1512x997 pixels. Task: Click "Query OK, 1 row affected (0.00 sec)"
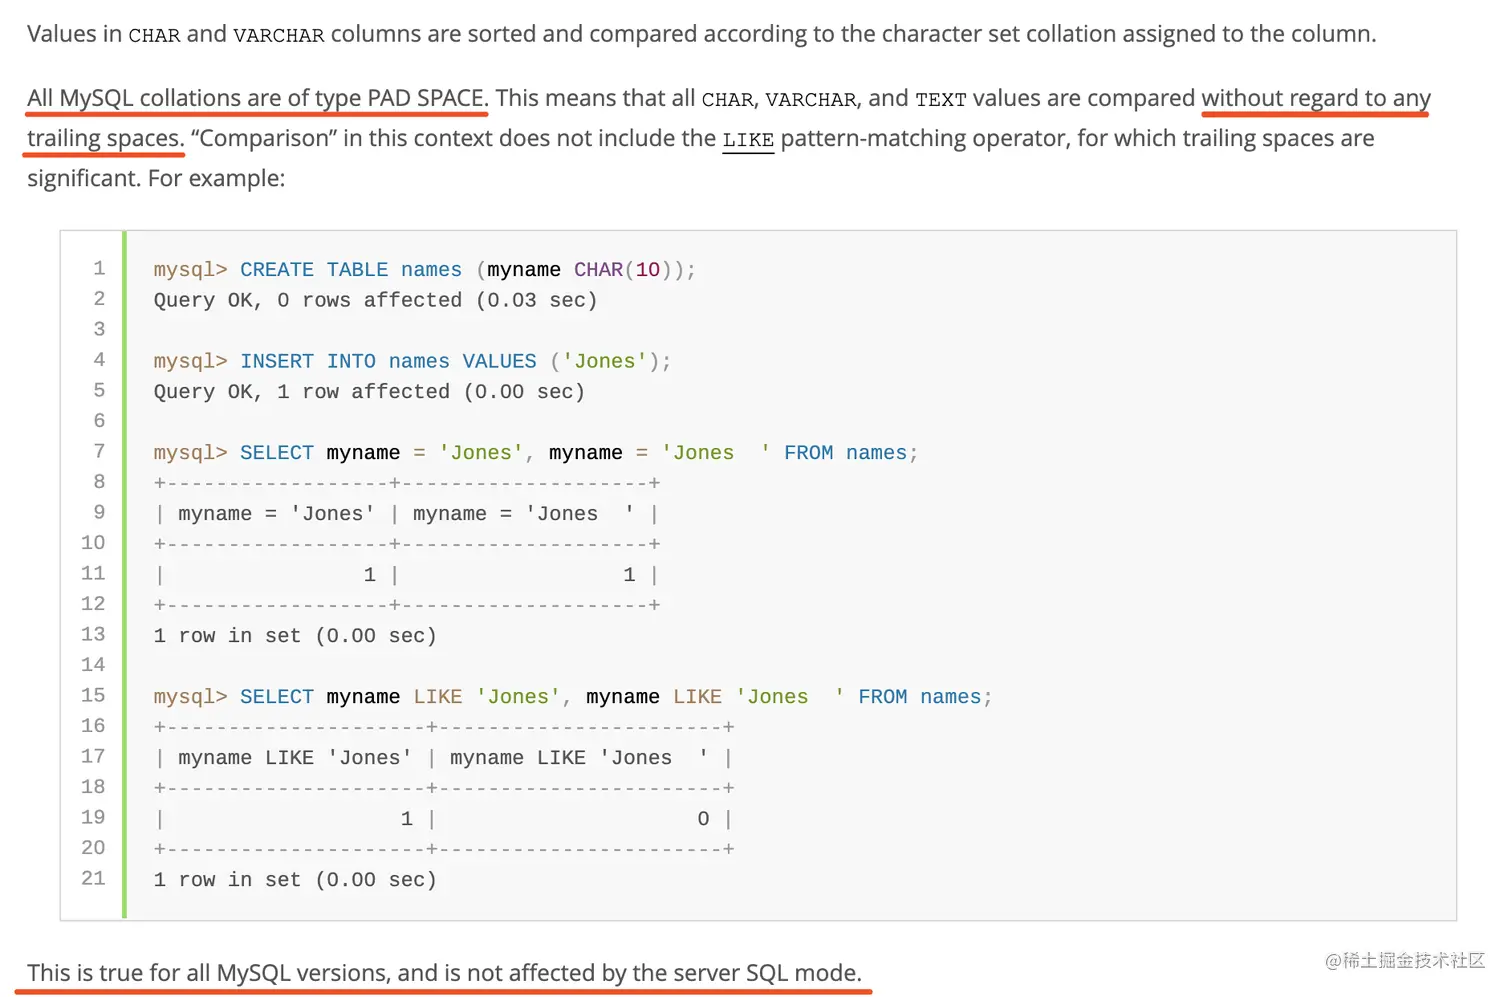click(369, 392)
